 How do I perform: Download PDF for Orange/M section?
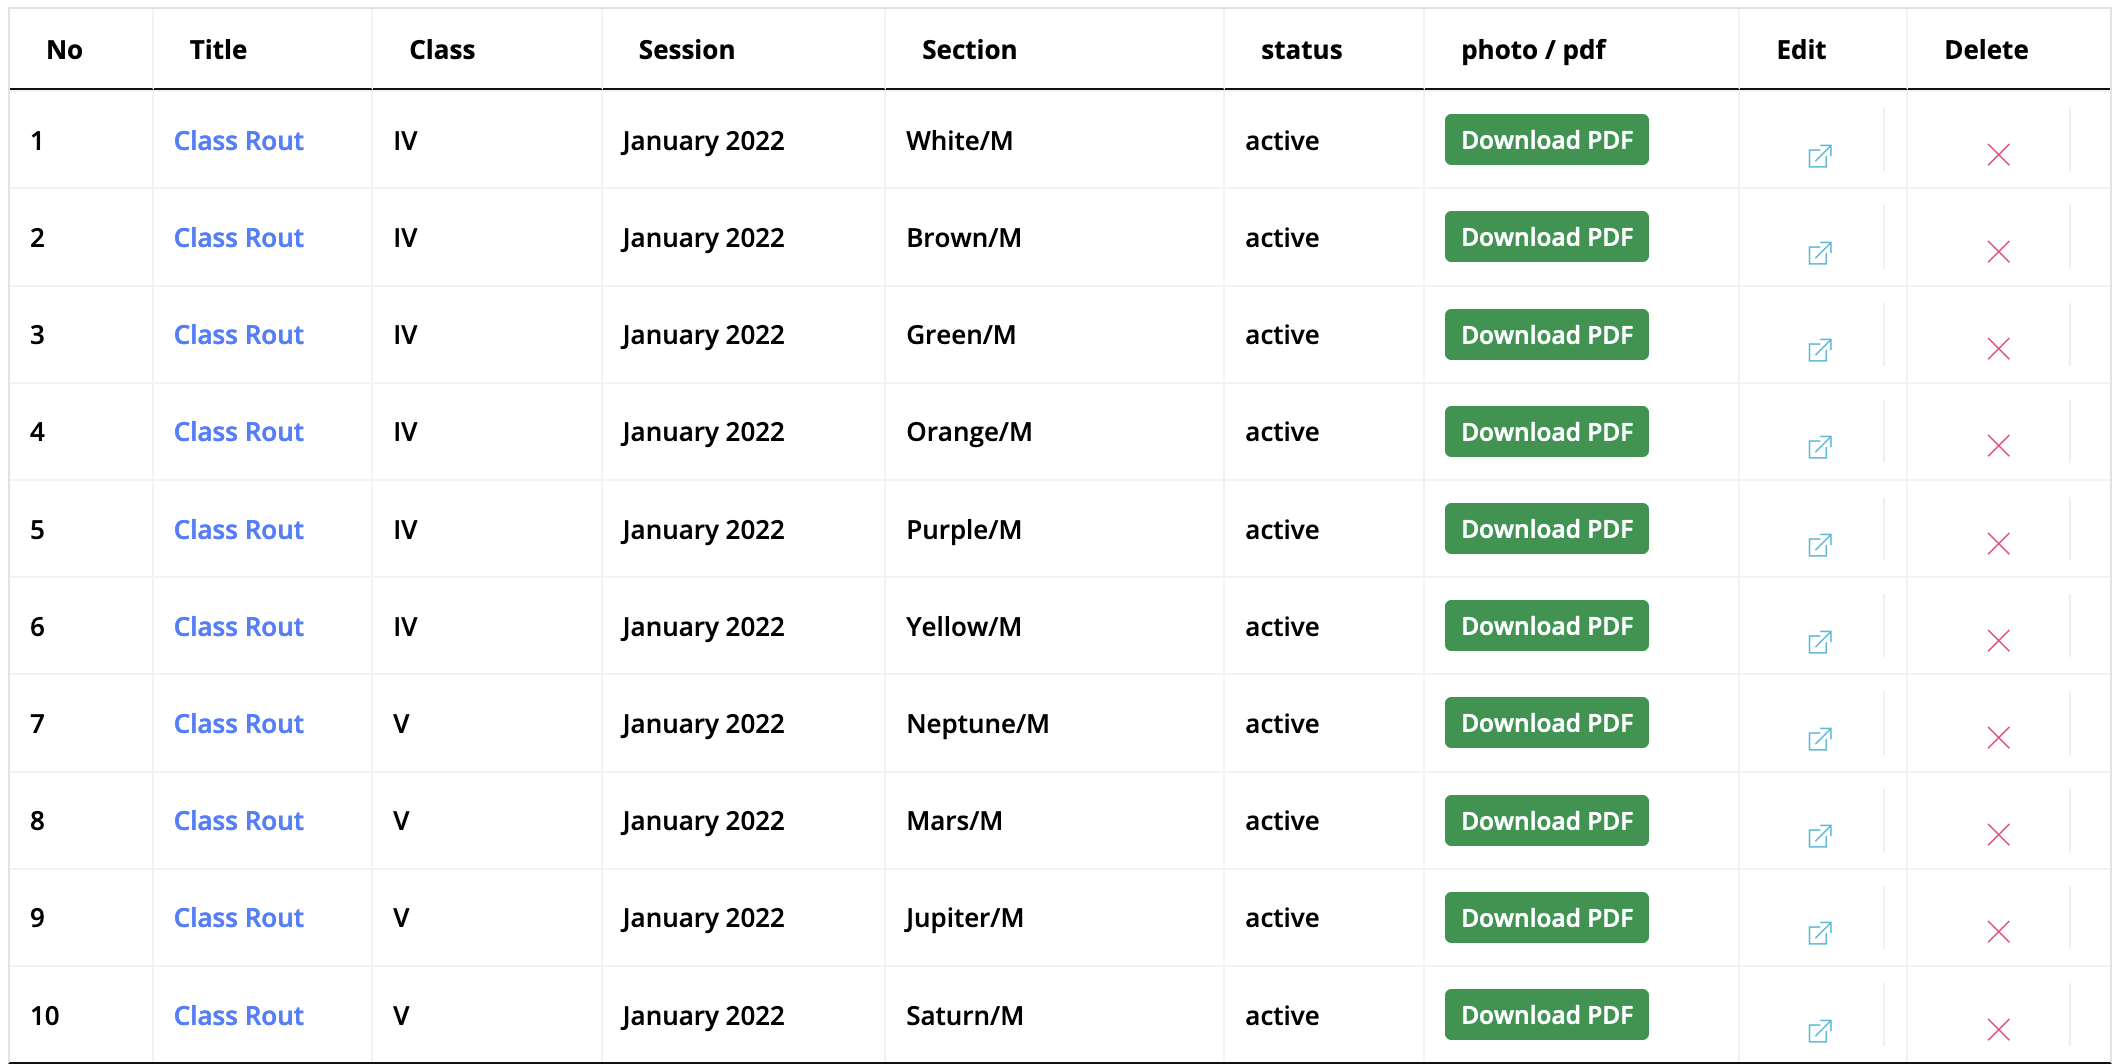coord(1546,432)
